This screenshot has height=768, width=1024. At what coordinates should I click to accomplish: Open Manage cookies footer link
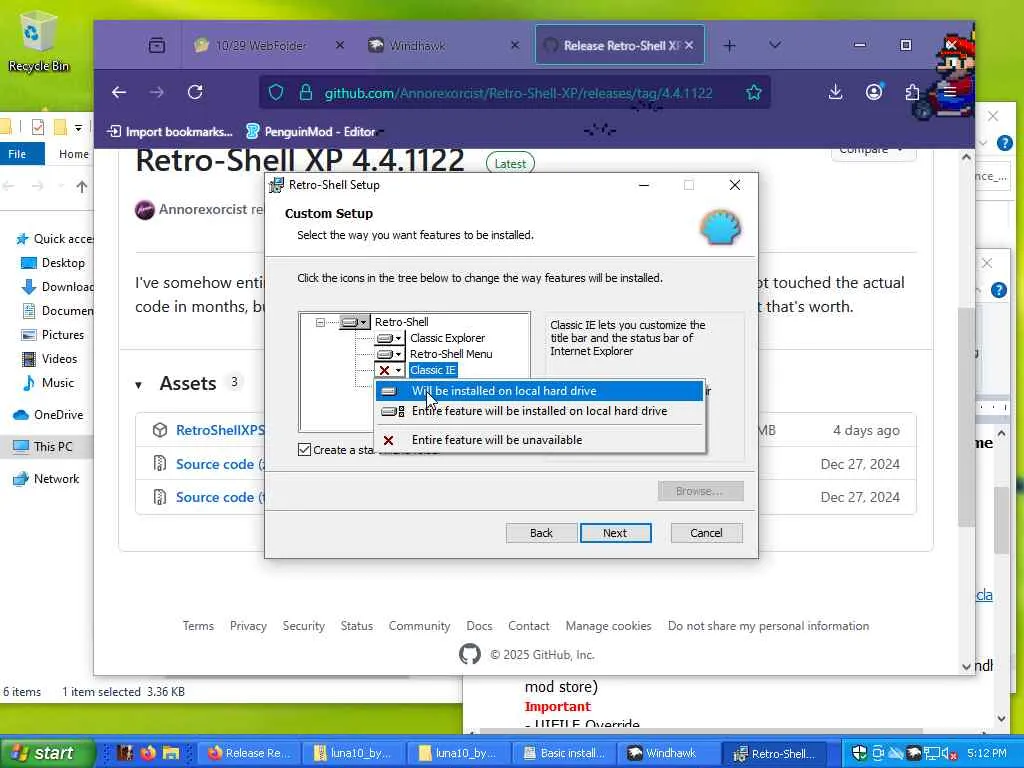point(608,626)
